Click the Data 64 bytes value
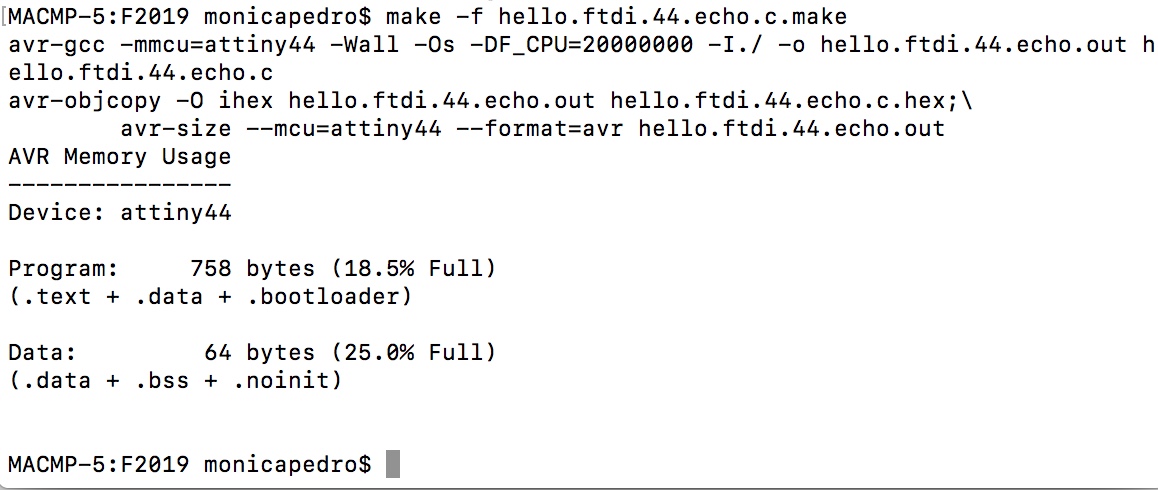The height and width of the screenshot is (490, 1158). pyautogui.click(x=259, y=353)
